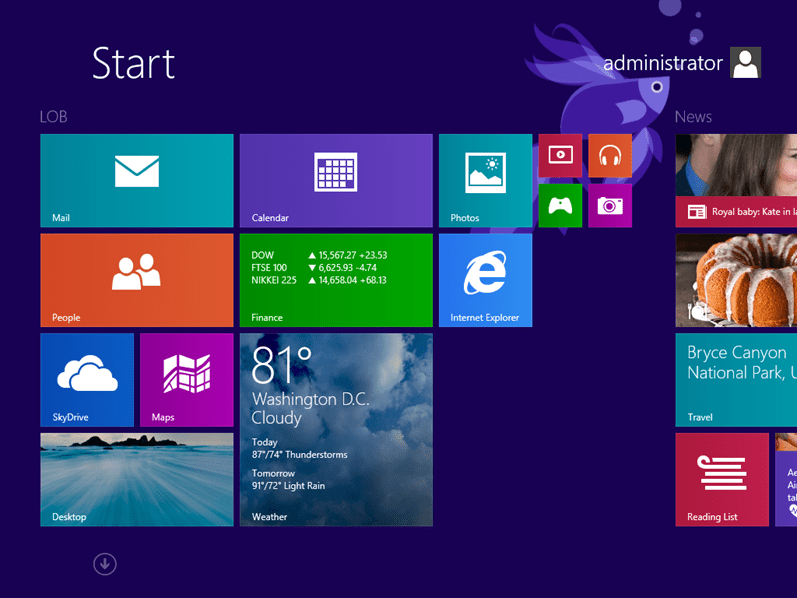
Task: Select the News group heading
Action: pos(693,117)
